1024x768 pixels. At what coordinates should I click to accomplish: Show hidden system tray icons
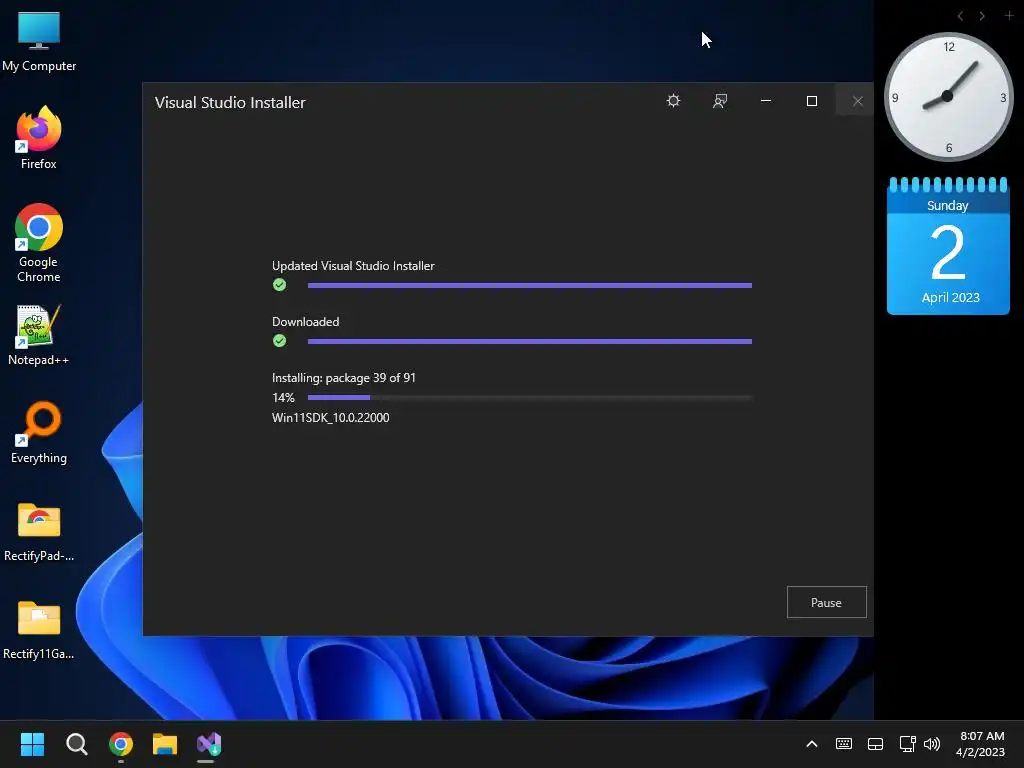[812, 744]
